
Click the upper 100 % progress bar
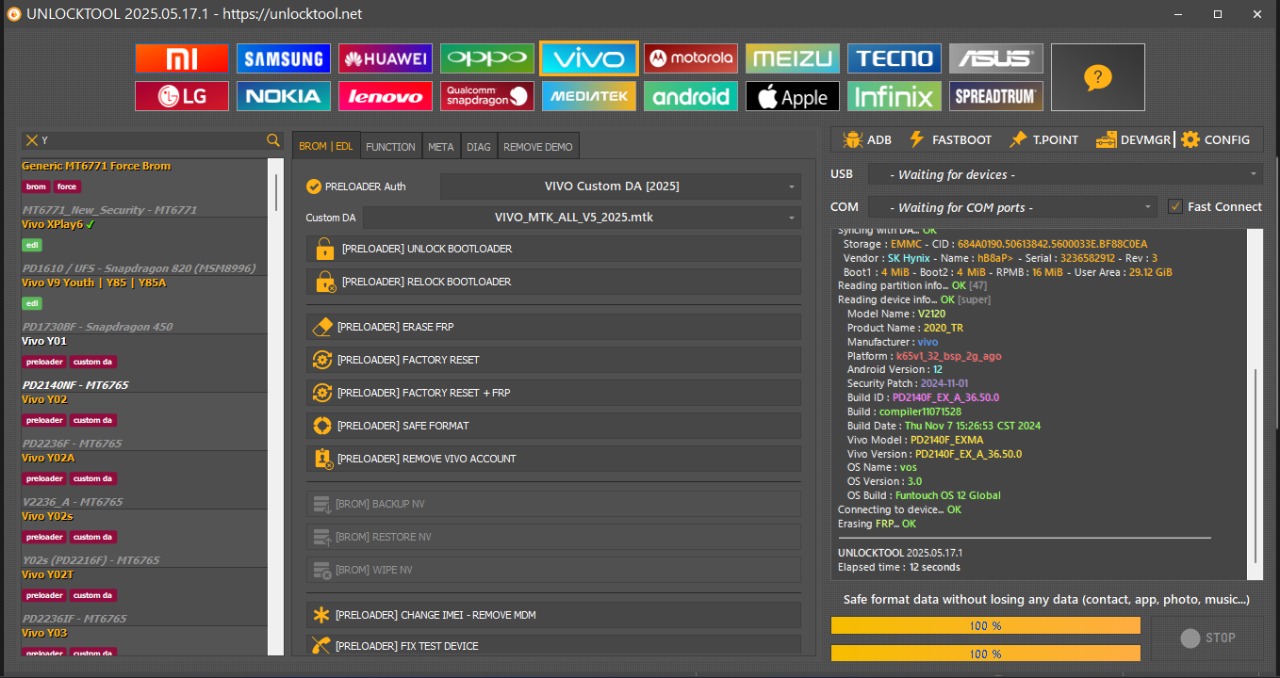(x=985, y=626)
